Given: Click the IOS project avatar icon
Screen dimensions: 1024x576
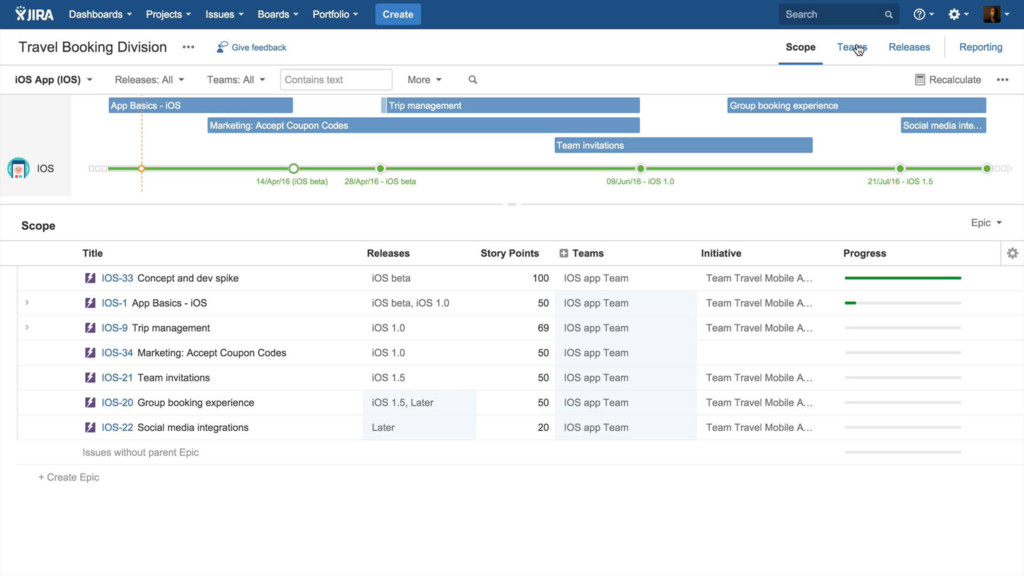Looking at the screenshot, I should [x=18, y=168].
